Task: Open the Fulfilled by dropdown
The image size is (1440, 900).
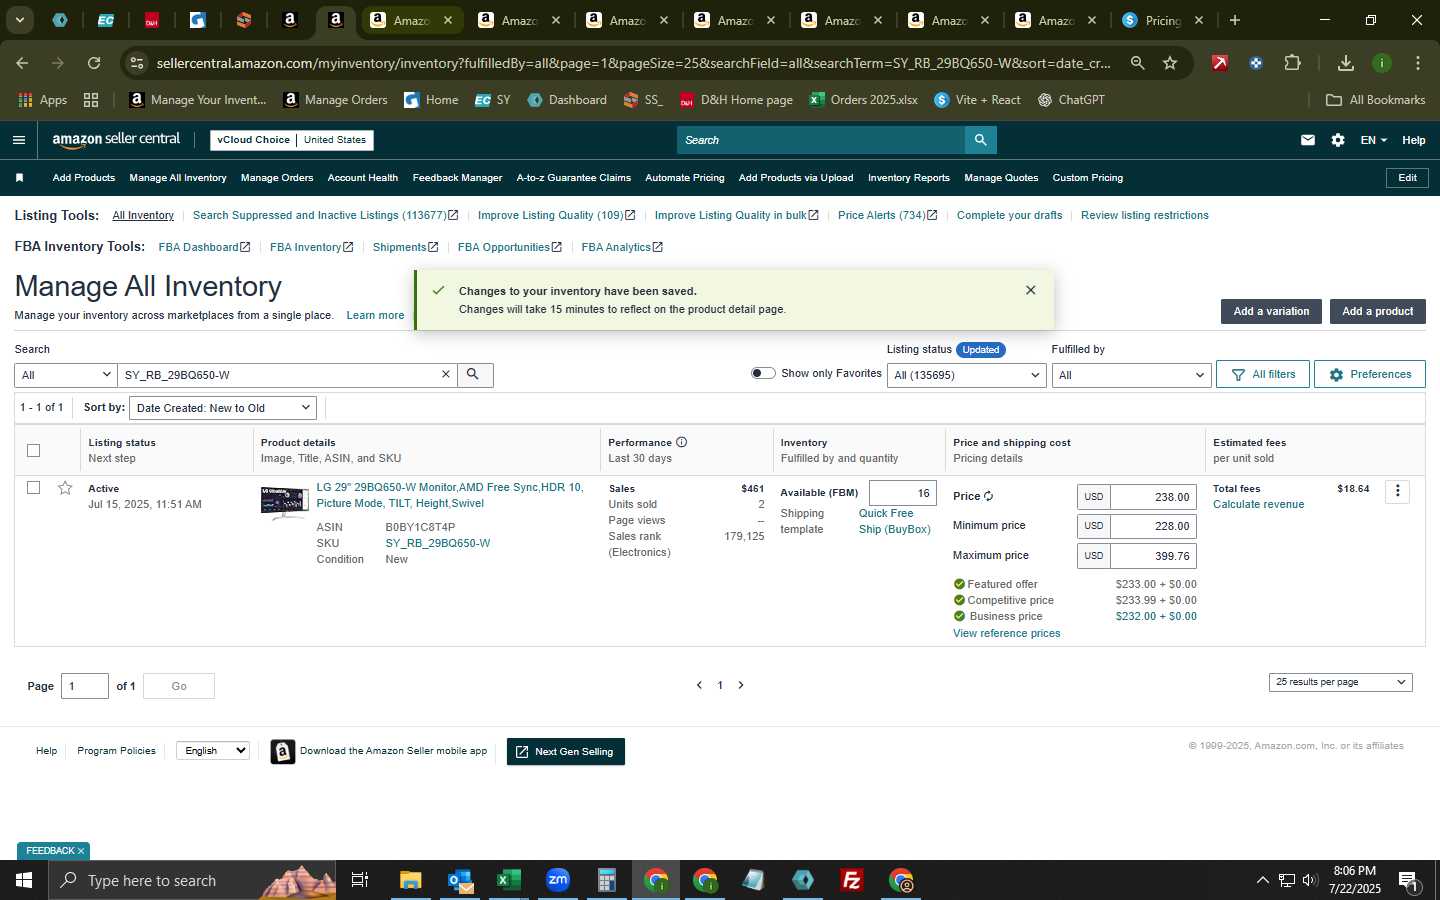Action: (x=1131, y=375)
